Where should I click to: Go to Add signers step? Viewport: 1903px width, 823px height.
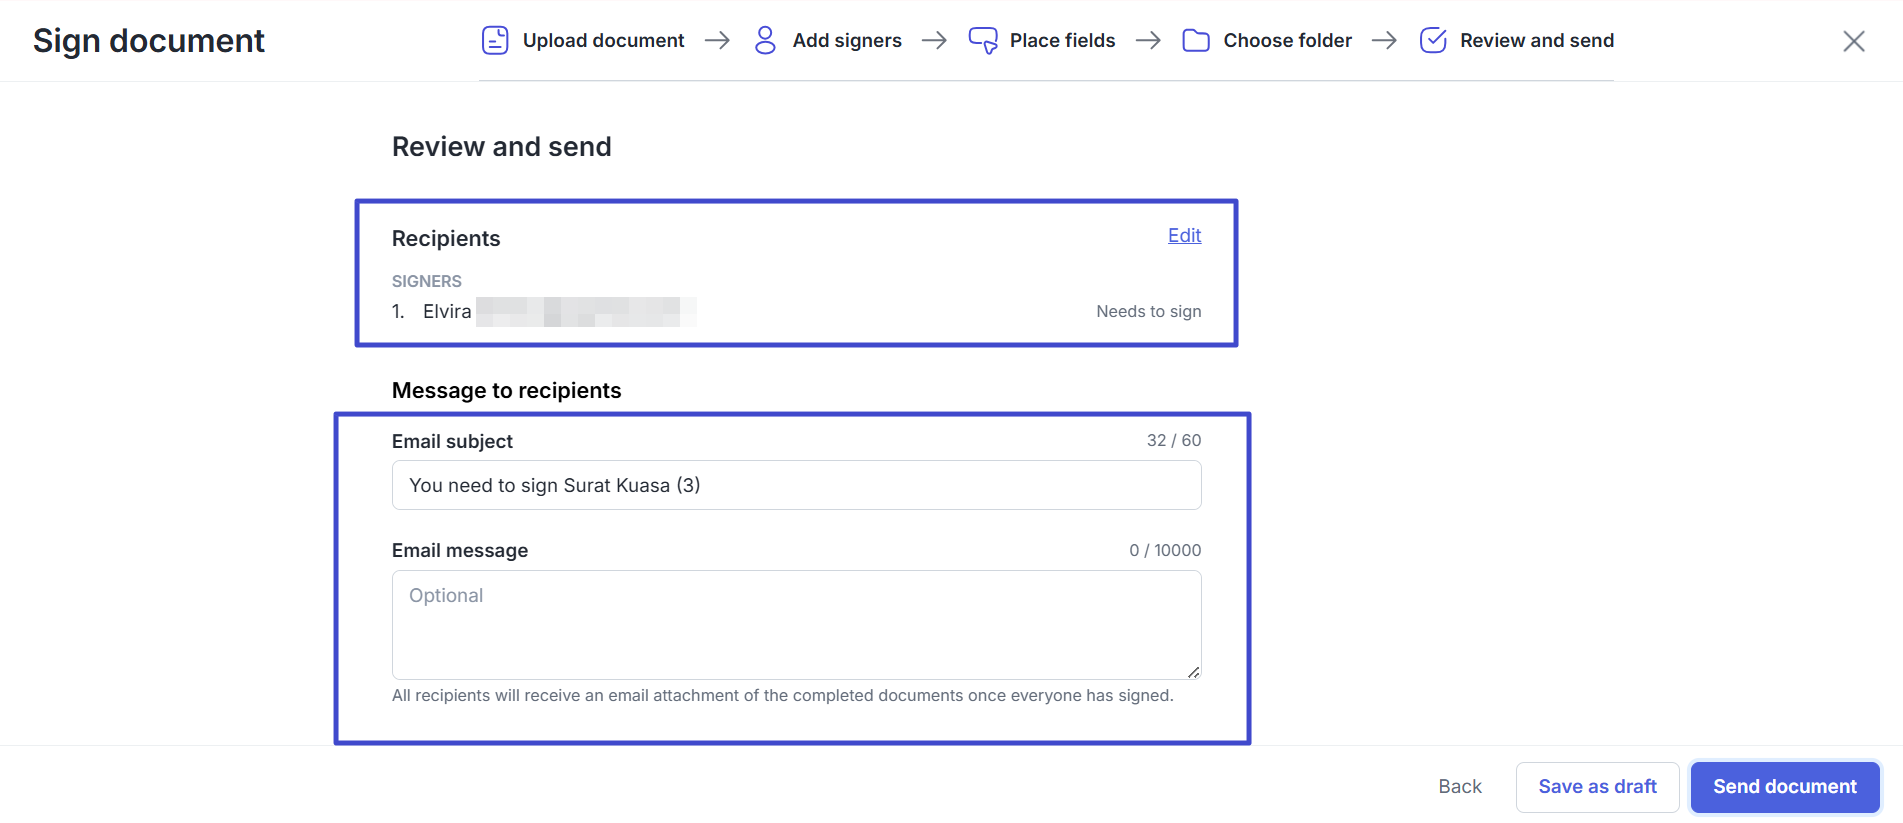click(x=847, y=41)
